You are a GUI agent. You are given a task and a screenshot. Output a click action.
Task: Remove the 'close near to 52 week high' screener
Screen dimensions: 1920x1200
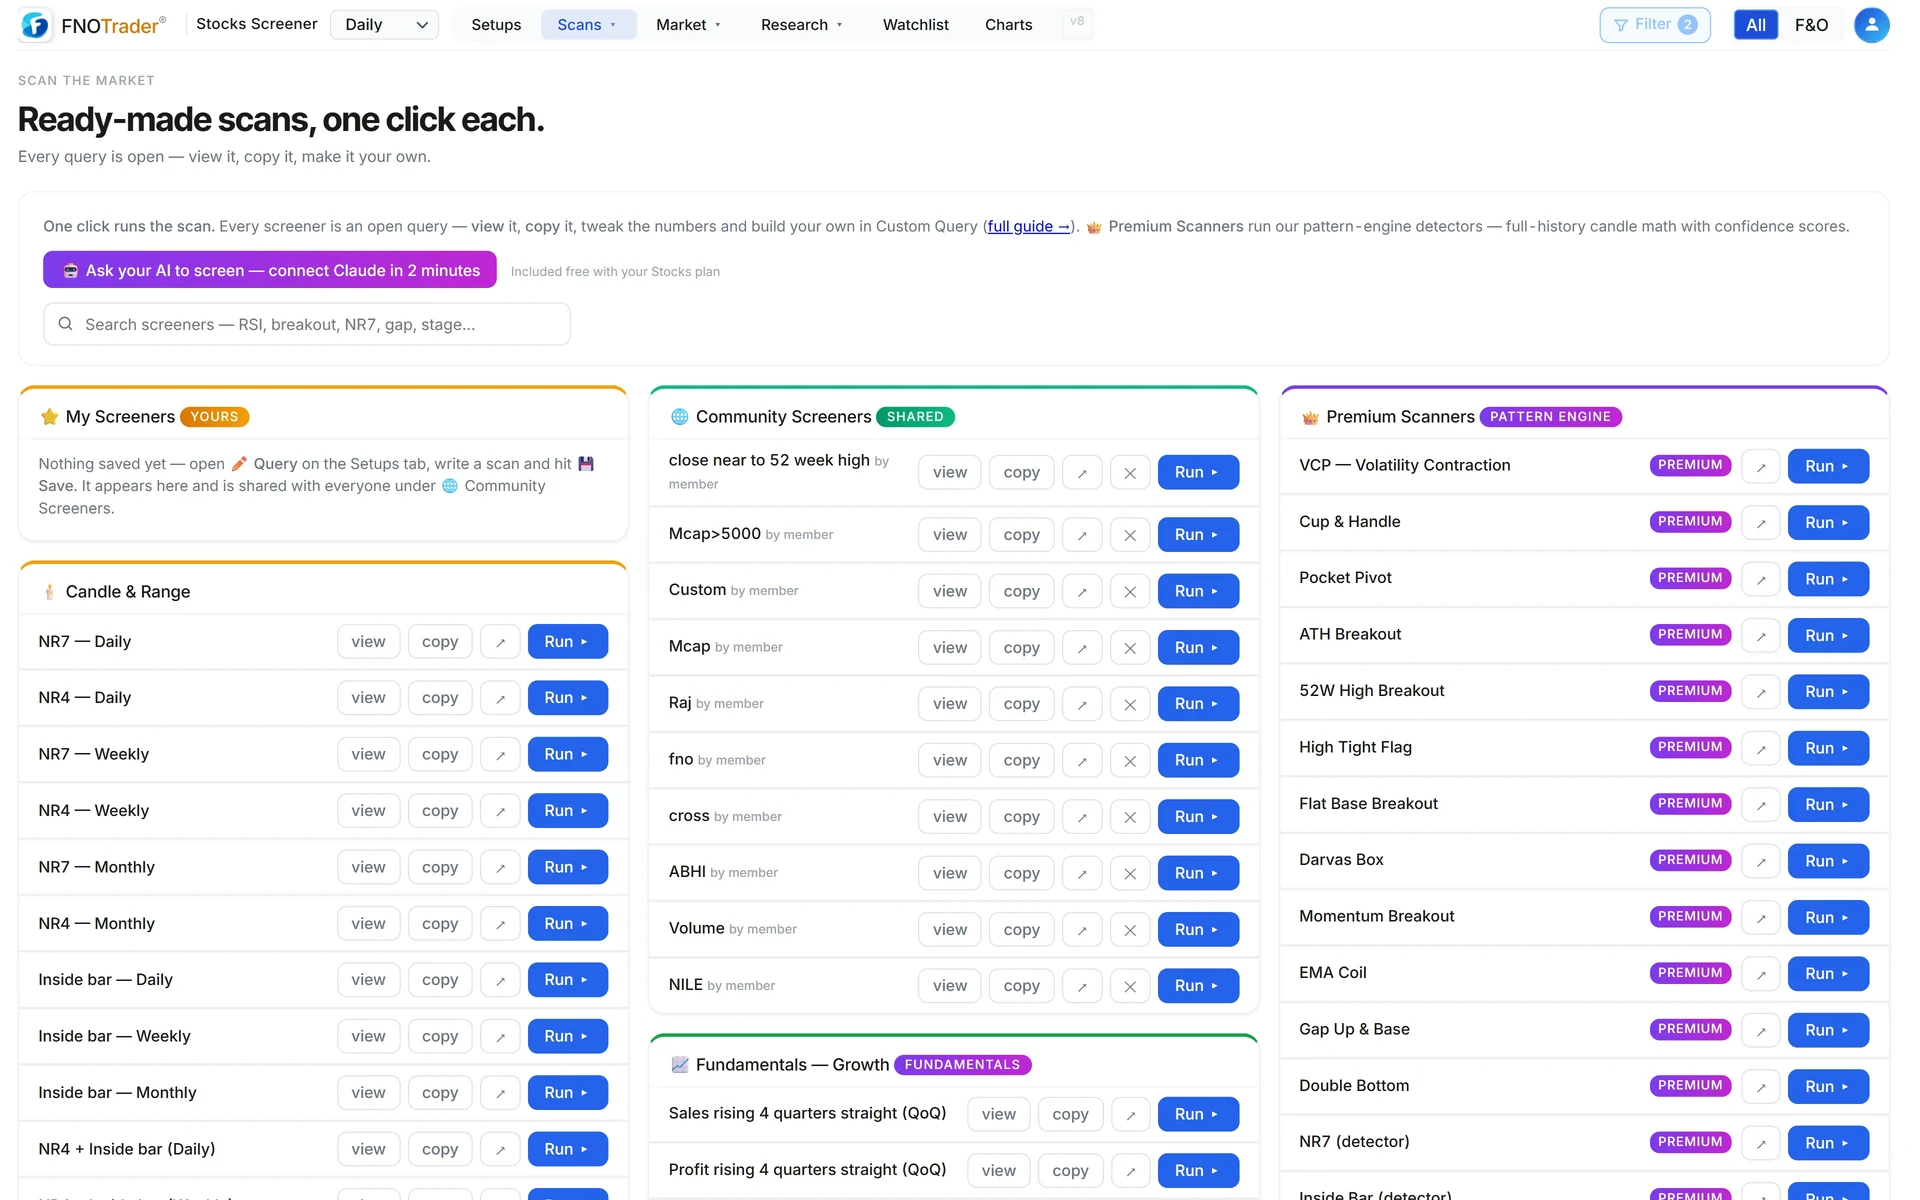(x=1130, y=473)
